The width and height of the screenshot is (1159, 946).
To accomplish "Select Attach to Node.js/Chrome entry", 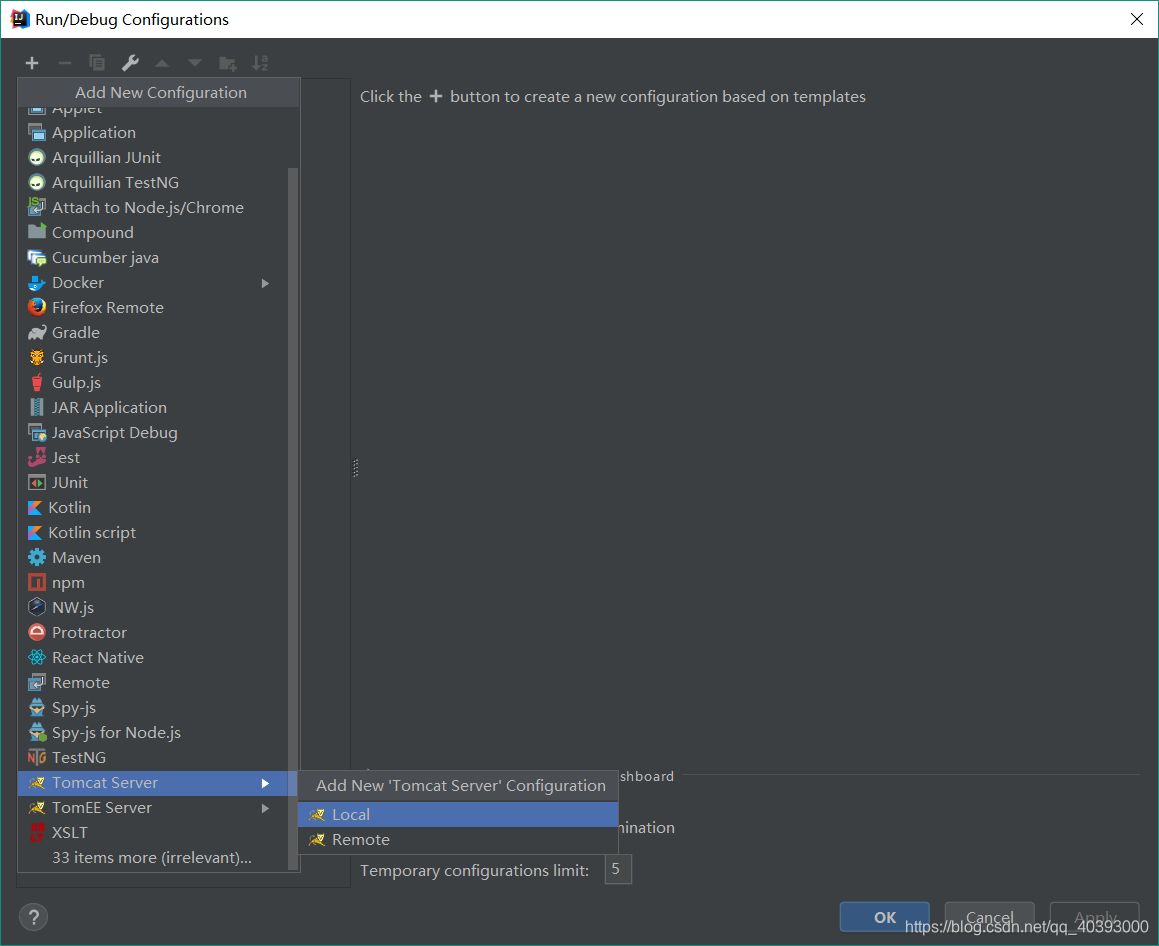I will click(152, 208).
